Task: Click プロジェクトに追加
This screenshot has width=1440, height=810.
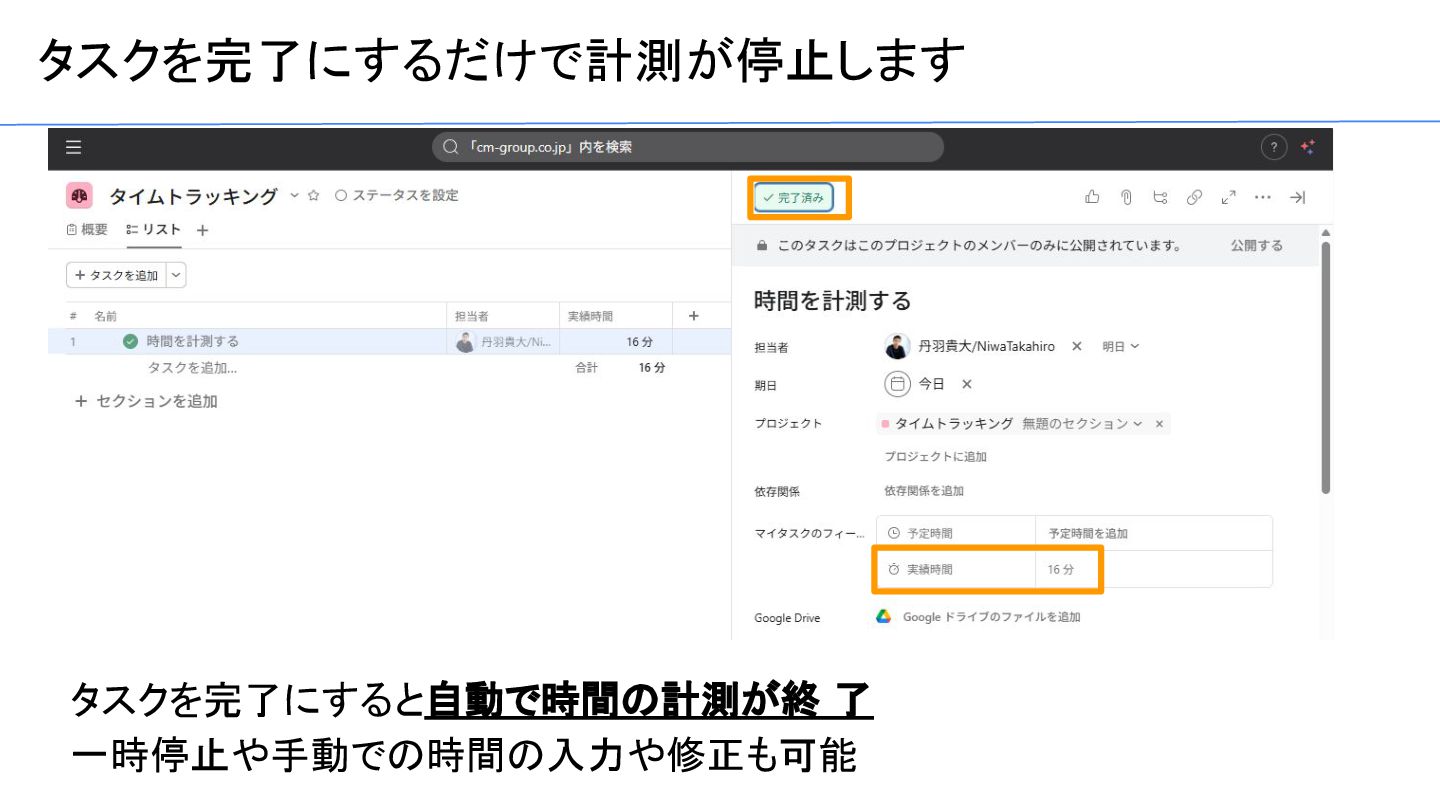Action: pos(935,456)
